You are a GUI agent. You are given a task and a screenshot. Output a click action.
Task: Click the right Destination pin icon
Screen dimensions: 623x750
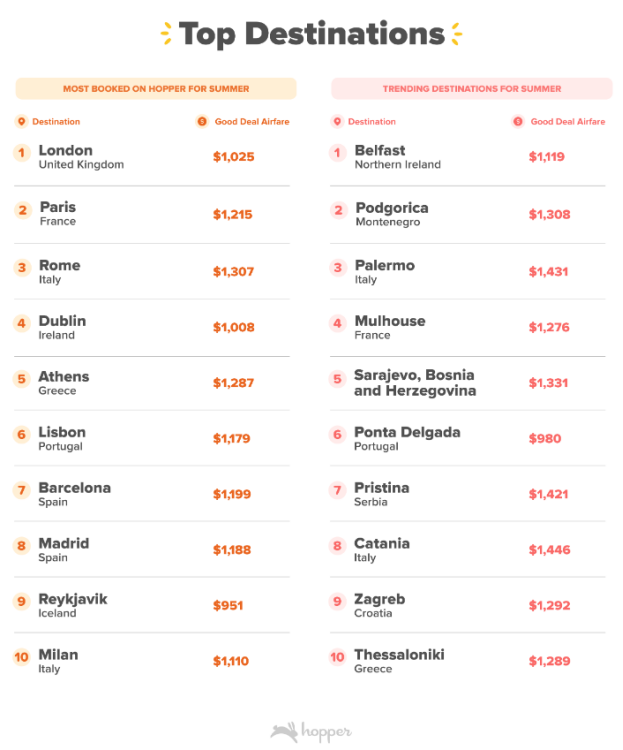pyautogui.click(x=338, y=122)
